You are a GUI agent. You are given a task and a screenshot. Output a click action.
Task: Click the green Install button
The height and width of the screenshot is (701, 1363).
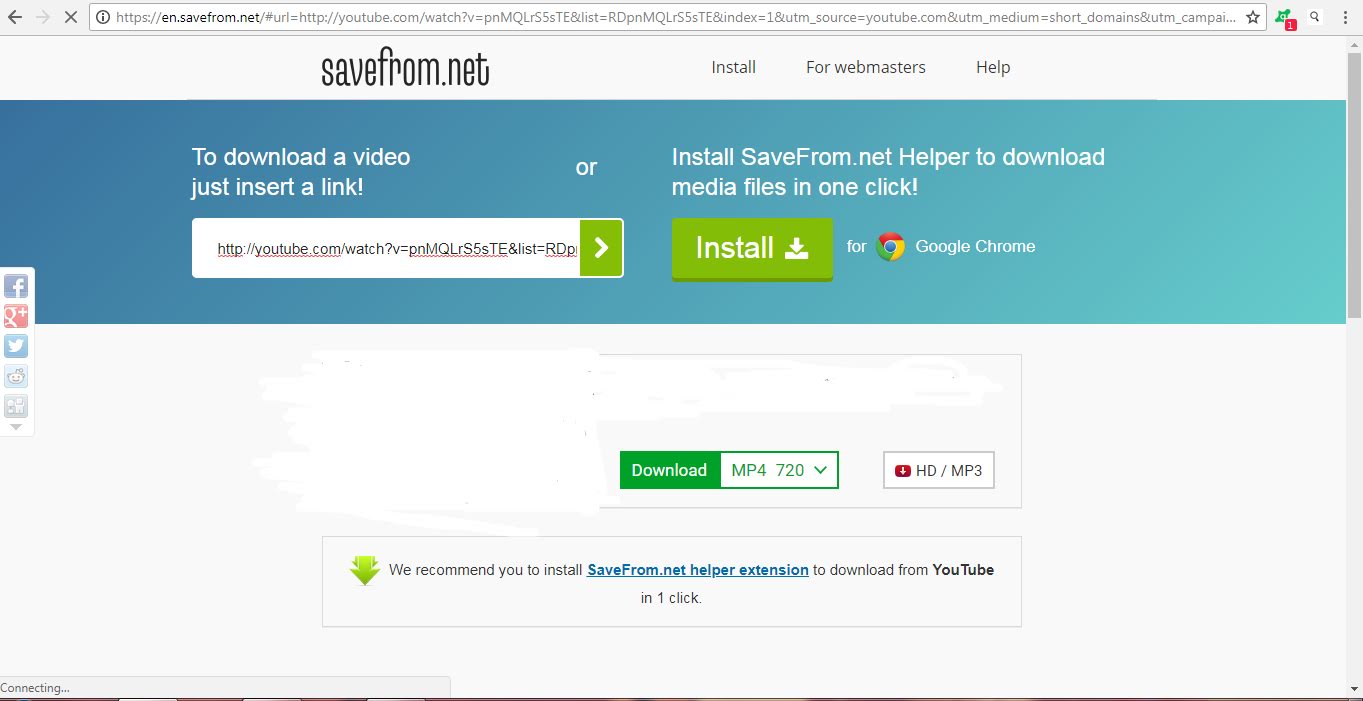click(752, 248)
